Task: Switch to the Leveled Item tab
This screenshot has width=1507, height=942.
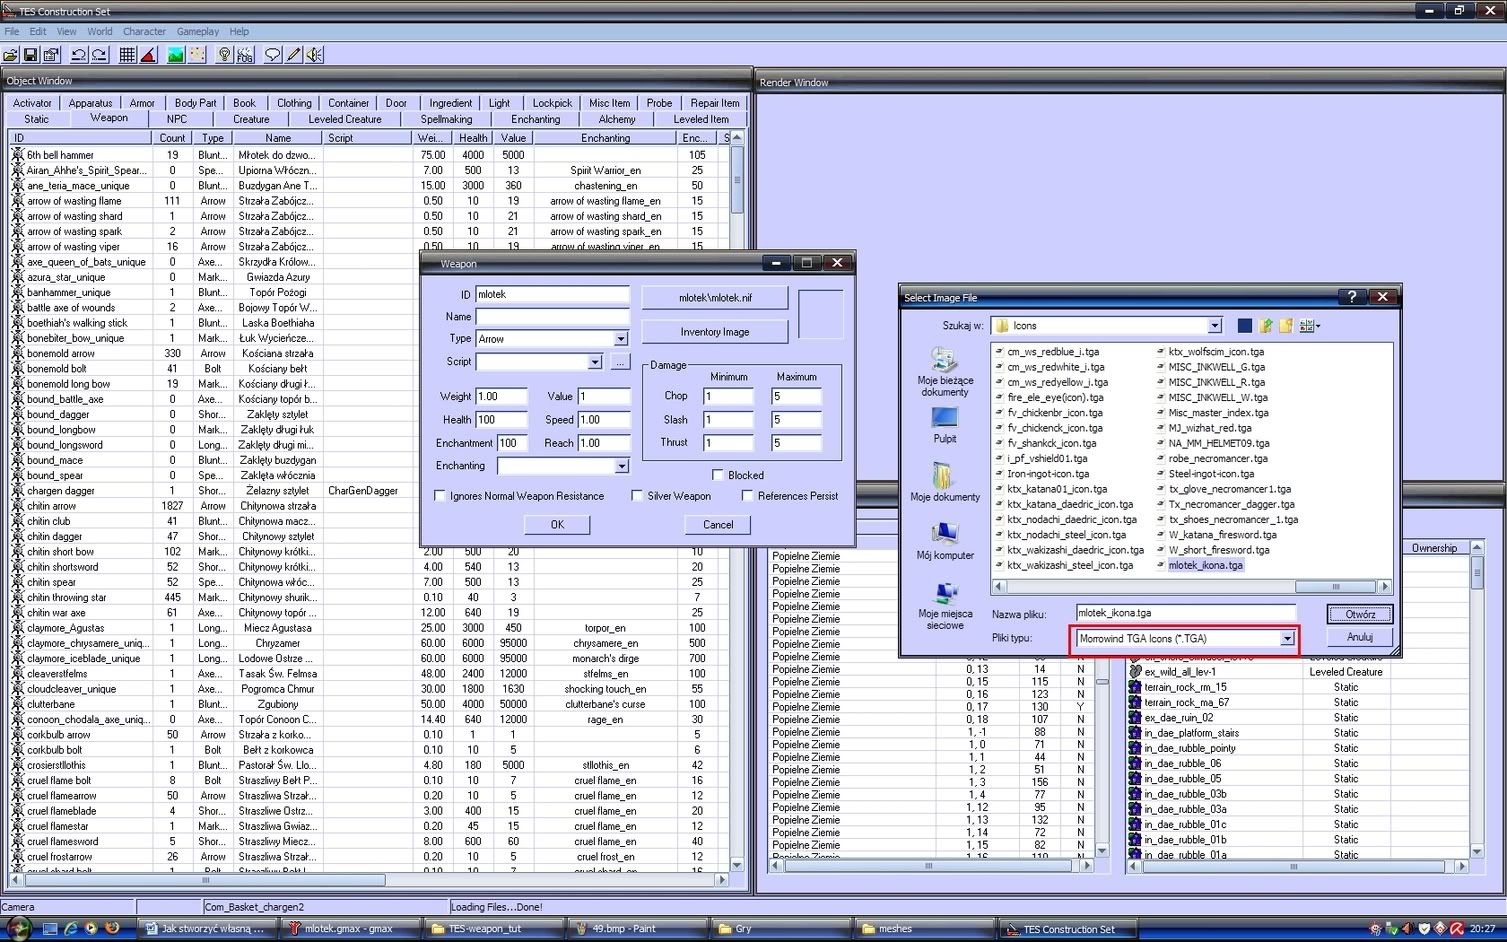Action: coord(701,119)
